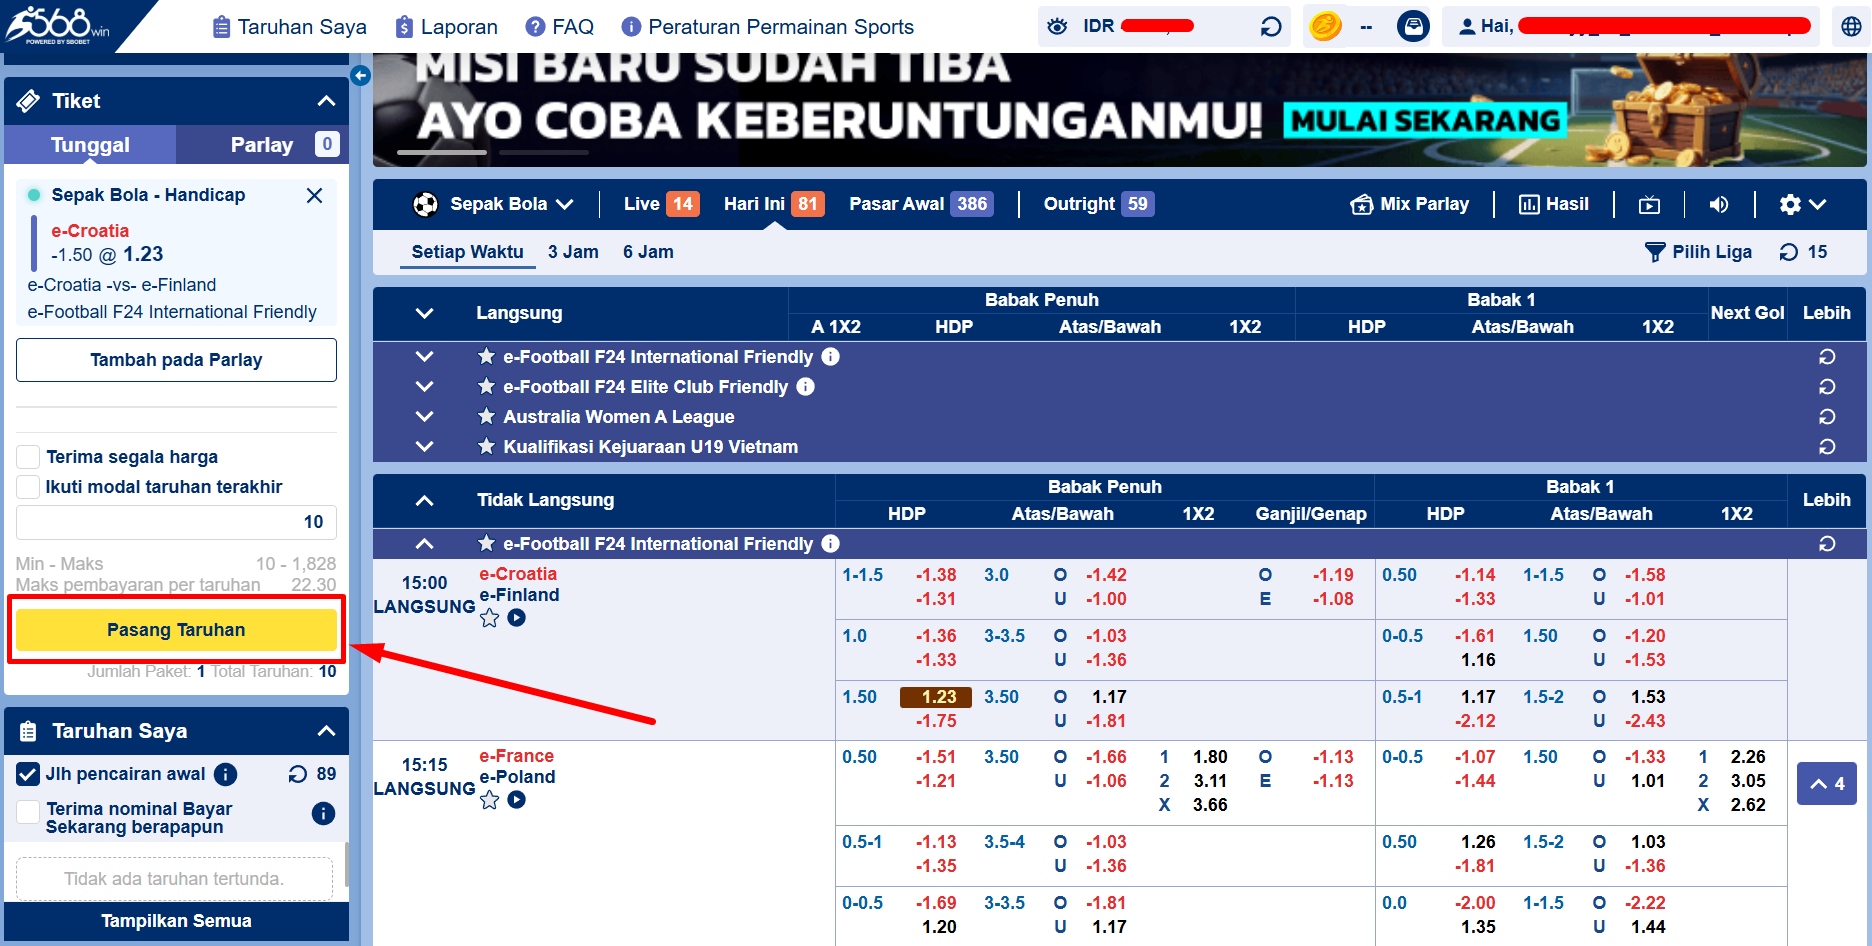Viewport: 1872px width, 946px height.
Task: Uncheck 'Jlh pencairan awal' in Taruhan Saya
Action: [x=28, y=773]
